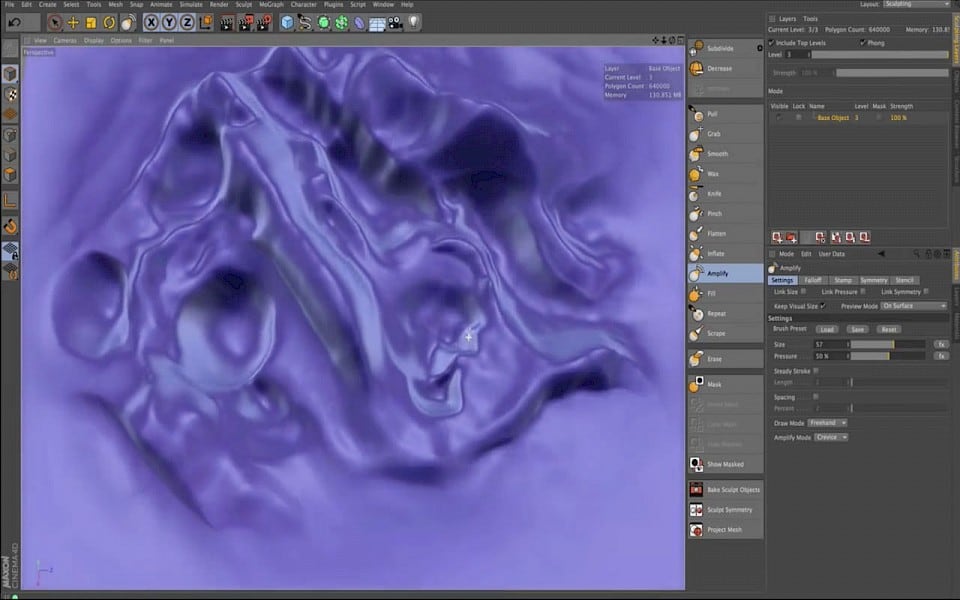Activate the Rotate tool
Image resolution: width=960 pixels, height=600 pixels.
pyautogui.click(x=109, y=23)
